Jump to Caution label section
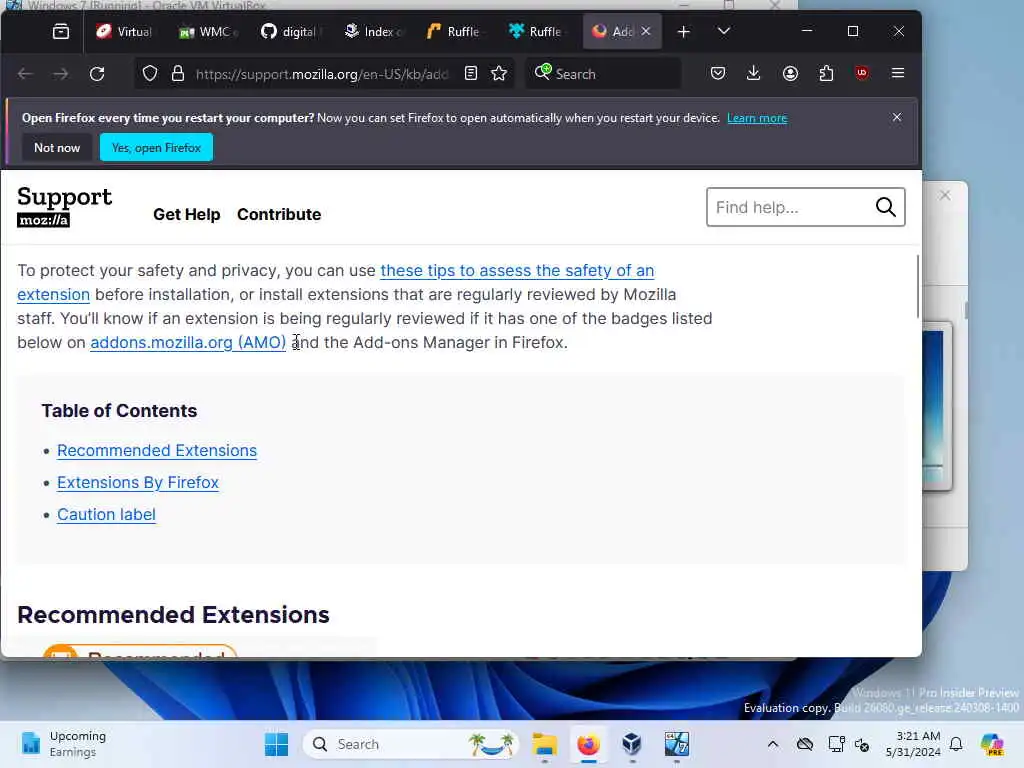Image resolution: width=1024 pixels, height=768 pixels. tap(106, 515)
